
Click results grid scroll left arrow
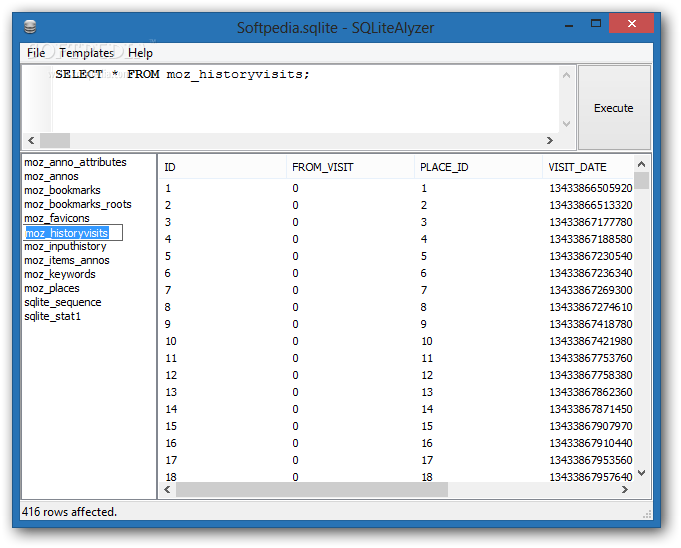pyautogui.click(x=167, y=489)
